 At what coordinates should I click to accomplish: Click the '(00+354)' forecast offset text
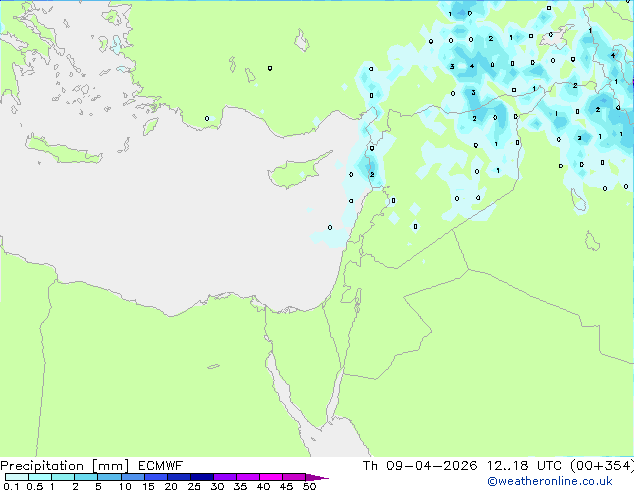pyautogui.click(x=602, y=466)
